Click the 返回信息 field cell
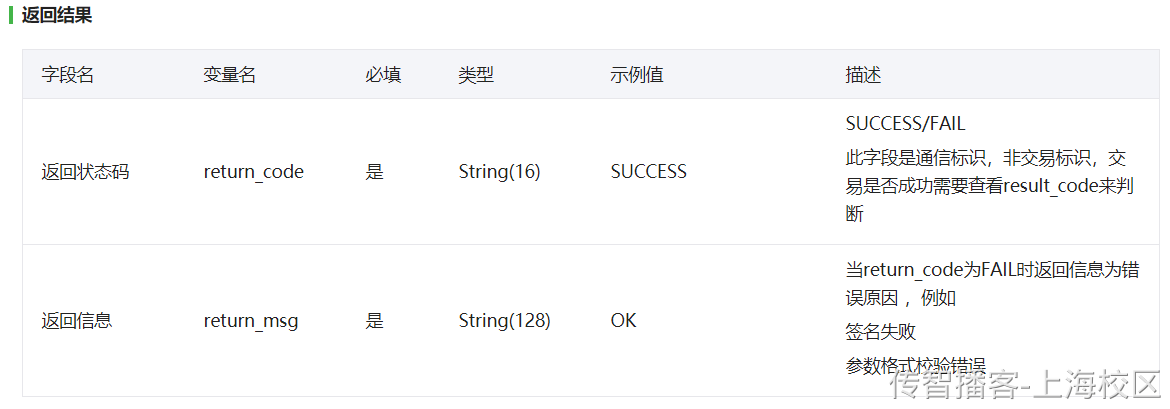 [x=77, y=321]
